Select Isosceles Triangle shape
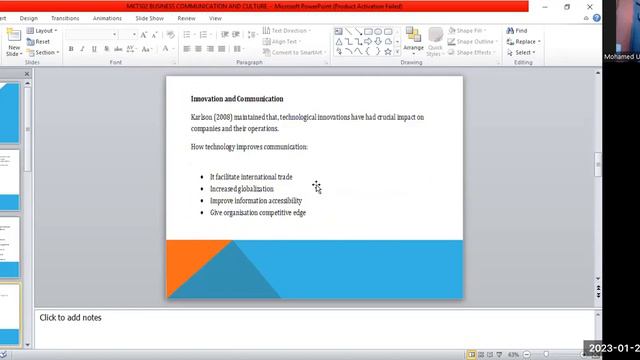The width and height of the screenshot is (640, 360). (x=339, y=42)
